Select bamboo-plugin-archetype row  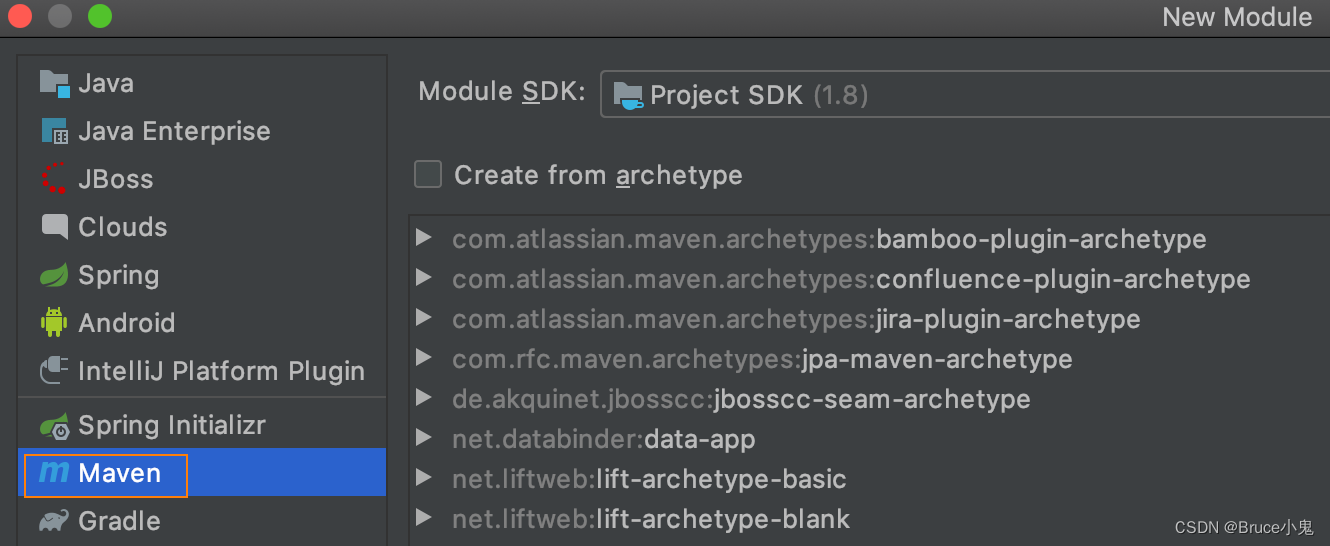(x=869, y=239)
